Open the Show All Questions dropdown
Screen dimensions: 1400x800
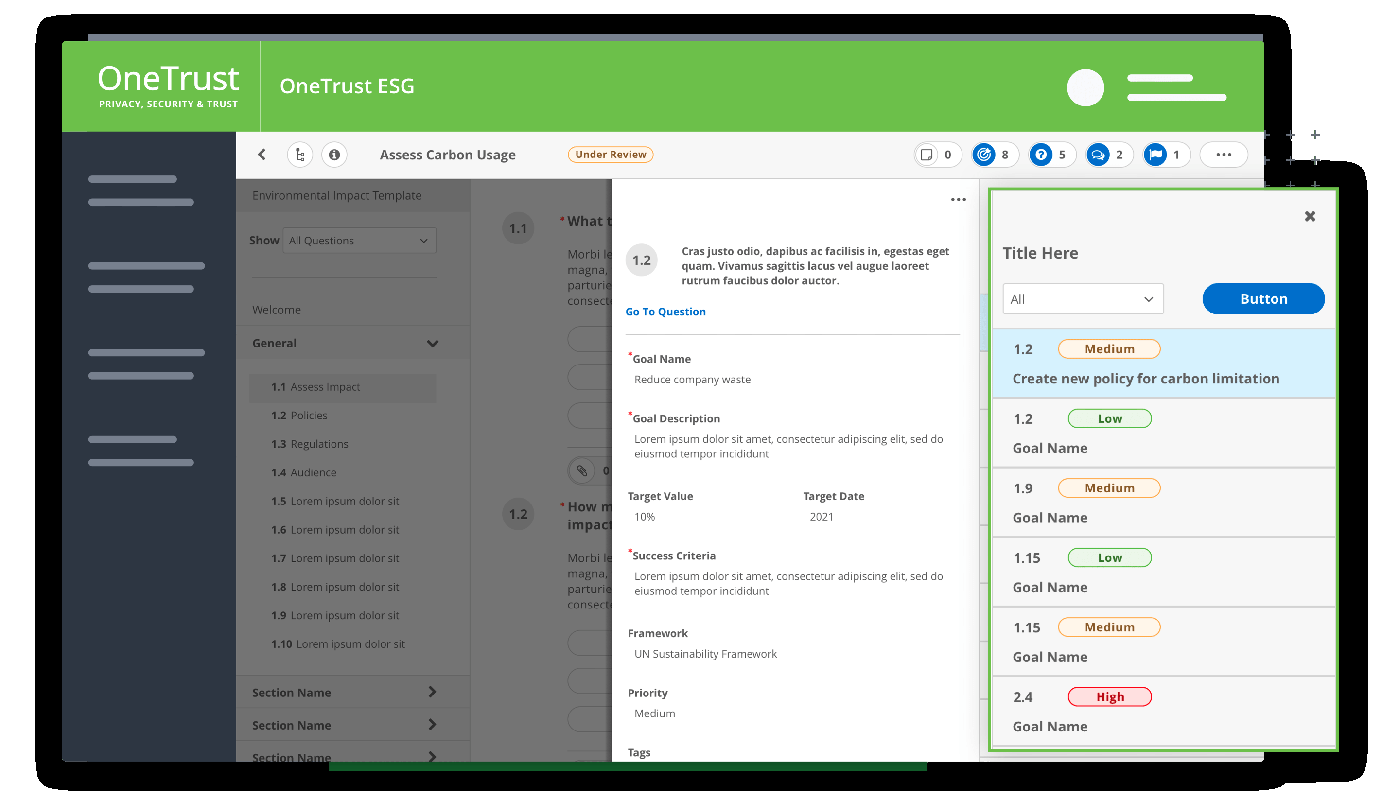(x=359, y=240)
